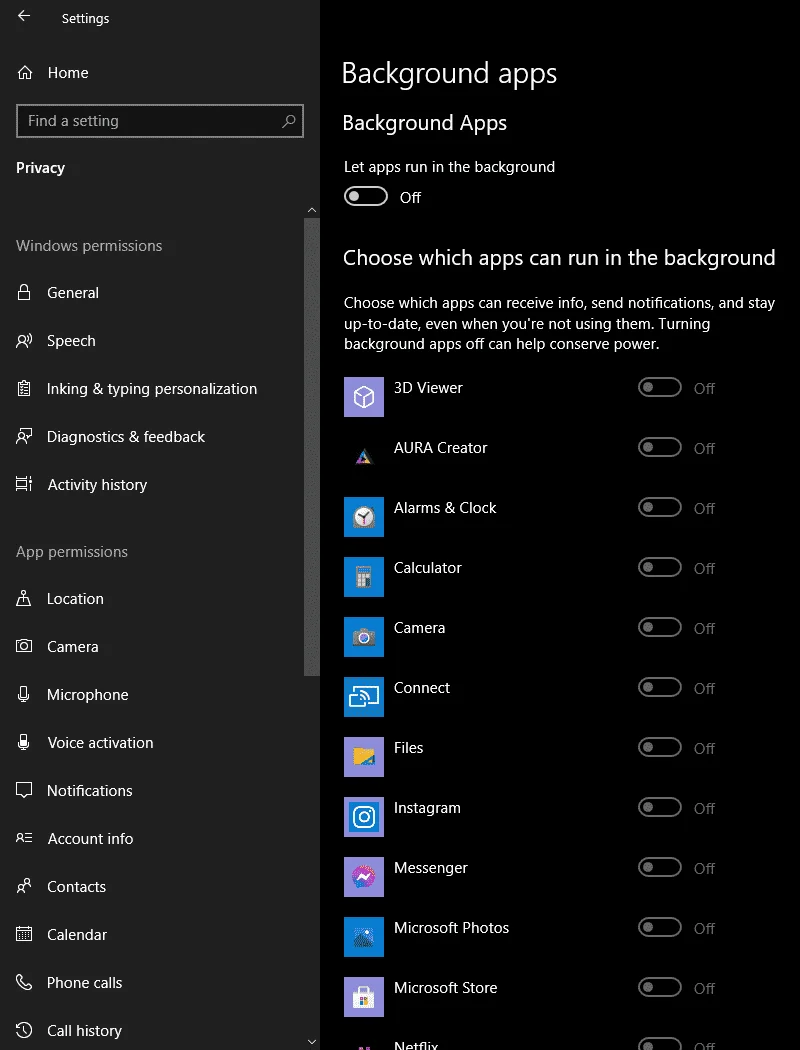
Task: Click the Microphone icon in sidebar
Action: coord(23,694)
